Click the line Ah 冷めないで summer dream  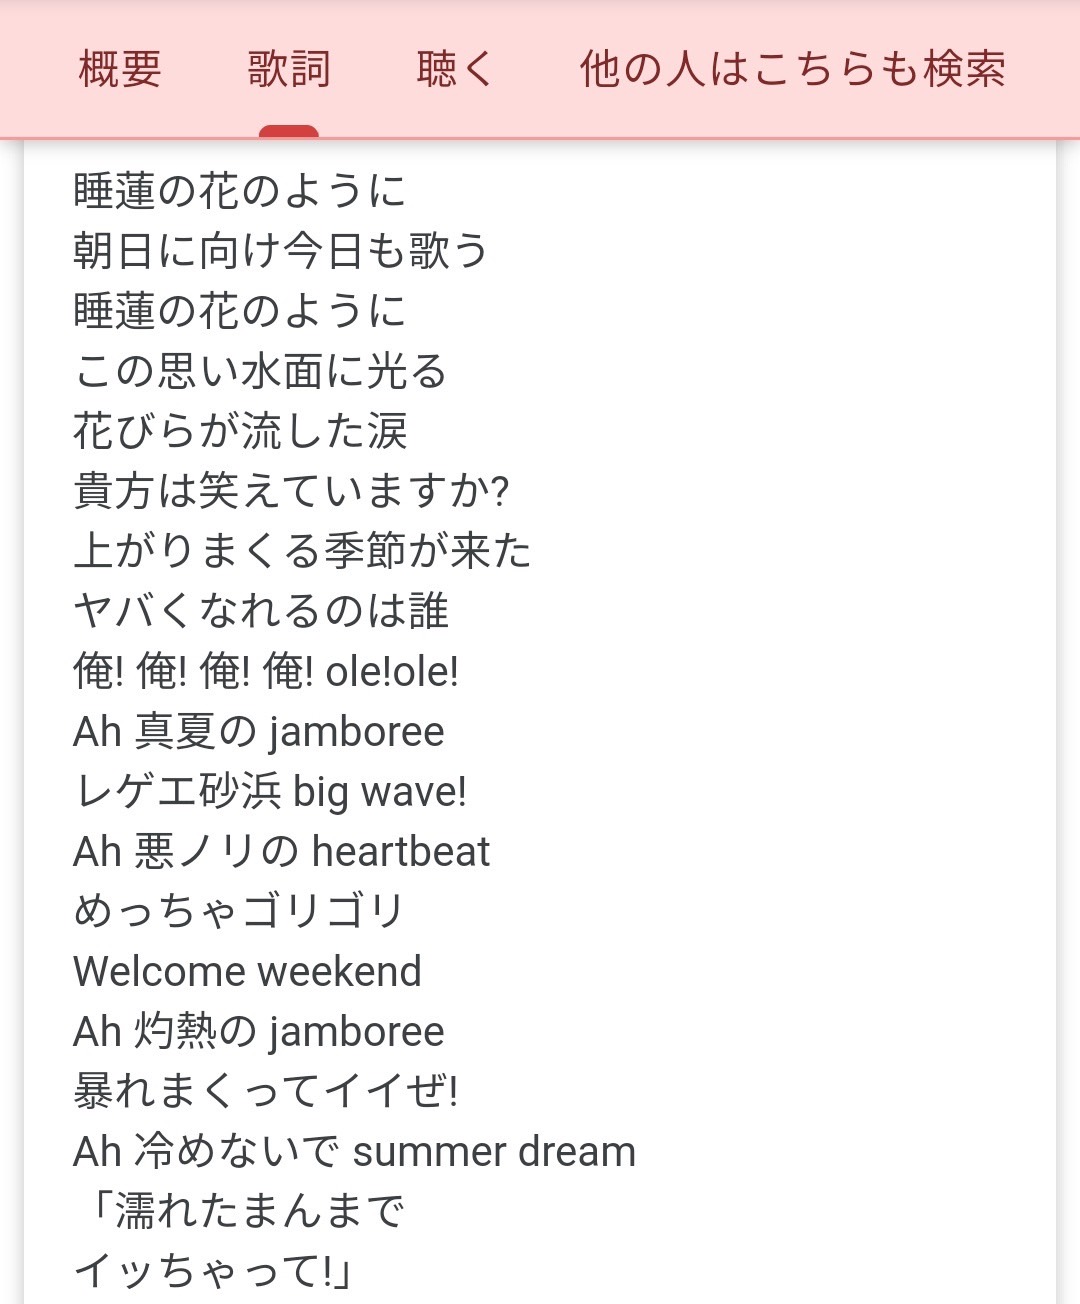click(x=354, y=1151)
